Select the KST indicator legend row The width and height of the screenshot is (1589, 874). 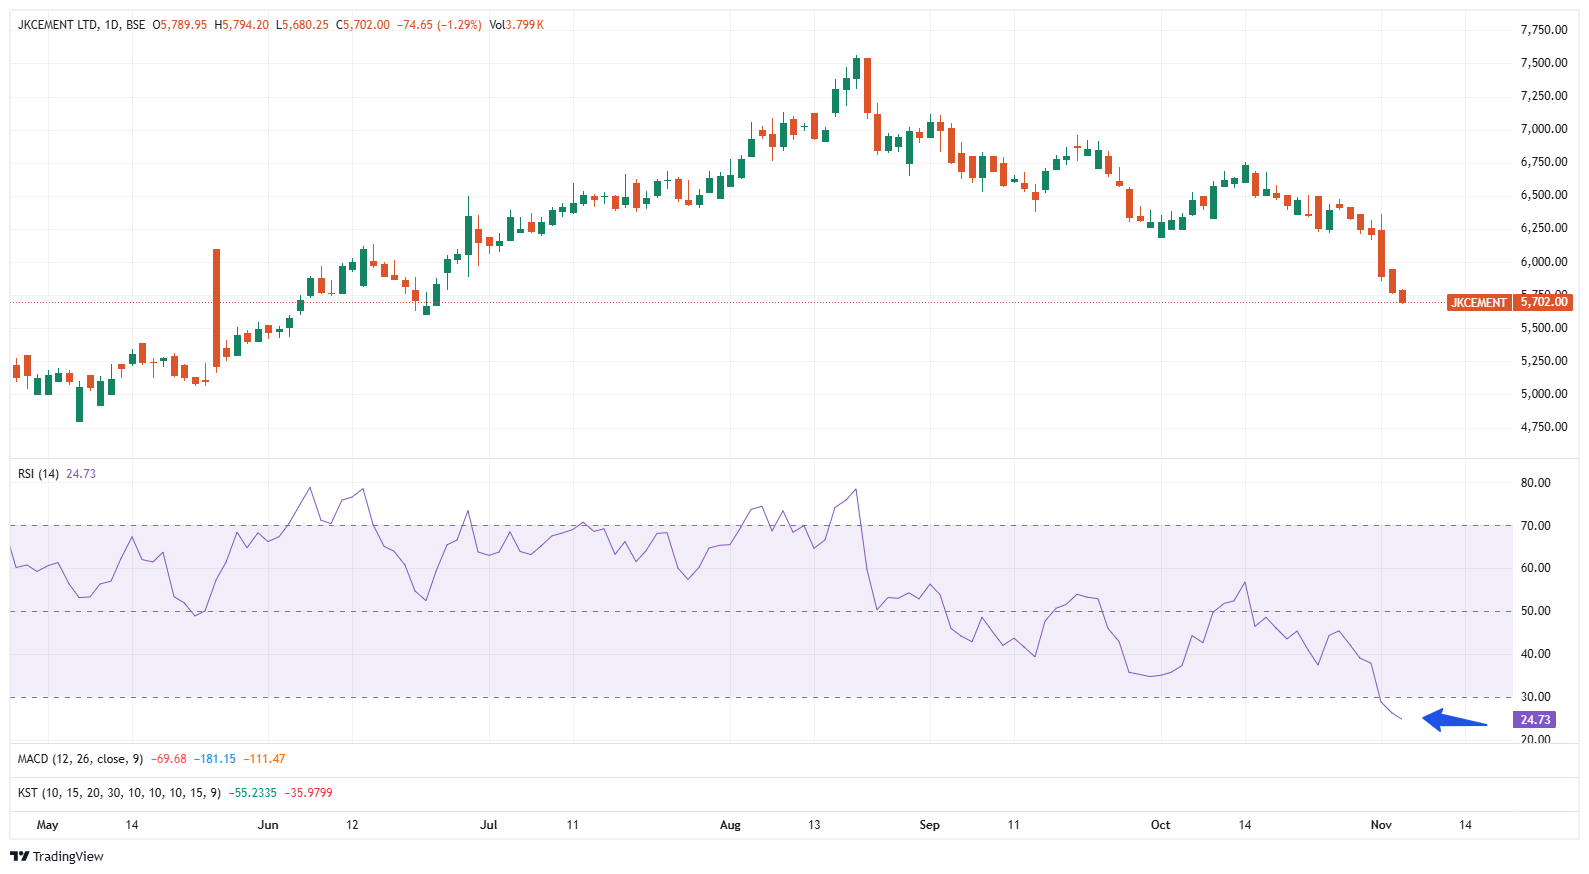tap(118, 793)
